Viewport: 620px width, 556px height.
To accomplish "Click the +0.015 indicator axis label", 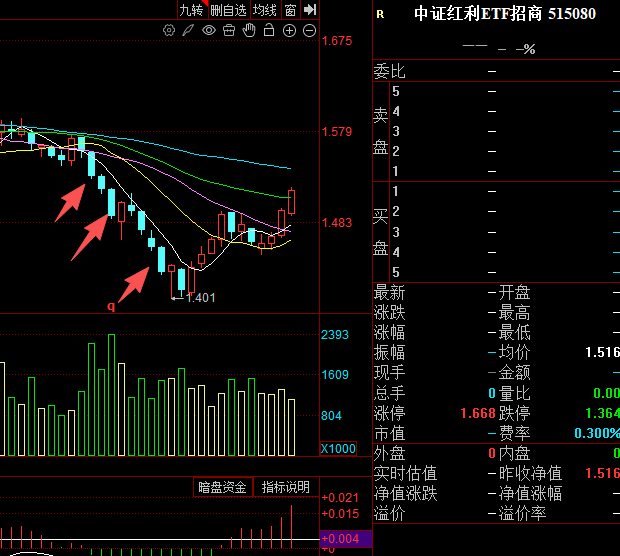I will (340, 514).
